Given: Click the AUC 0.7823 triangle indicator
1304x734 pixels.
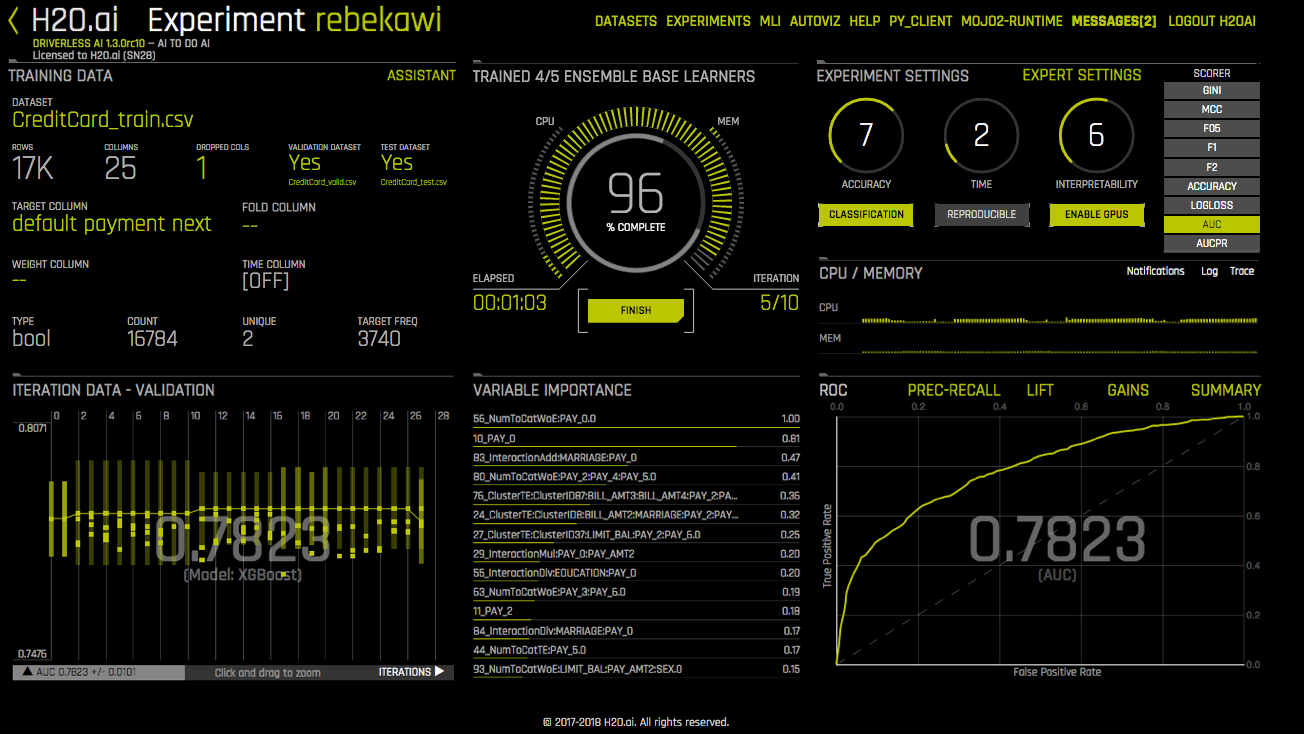Looking at the screenshot, I should pyautogui.click(x=27, y=672).
